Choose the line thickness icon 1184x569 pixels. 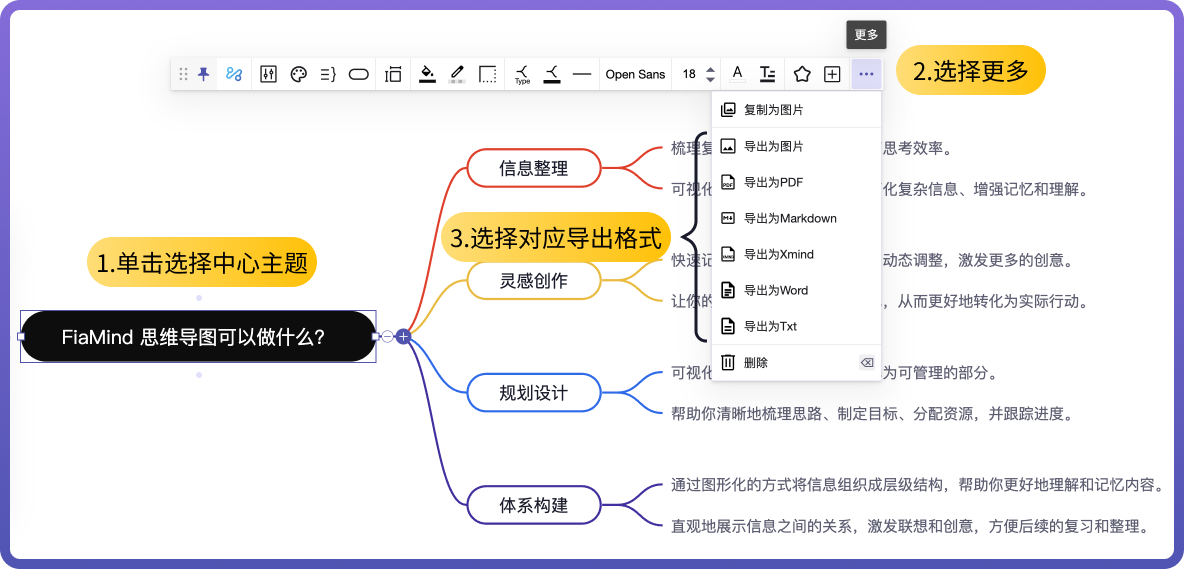581,74
